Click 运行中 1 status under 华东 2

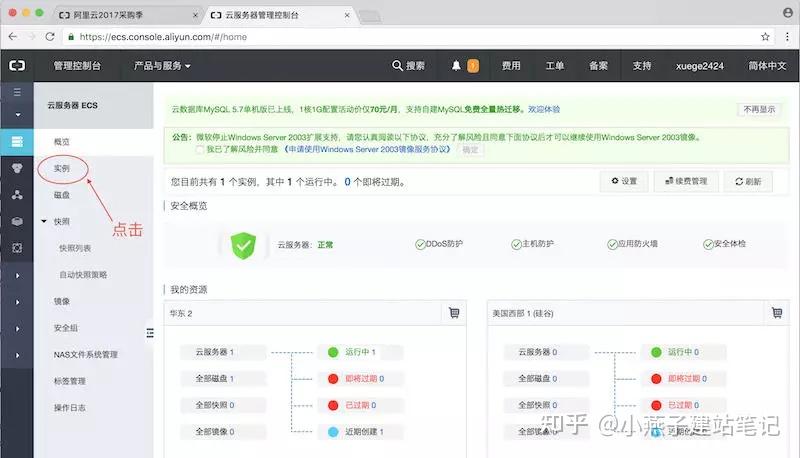(x=360, y=352)
